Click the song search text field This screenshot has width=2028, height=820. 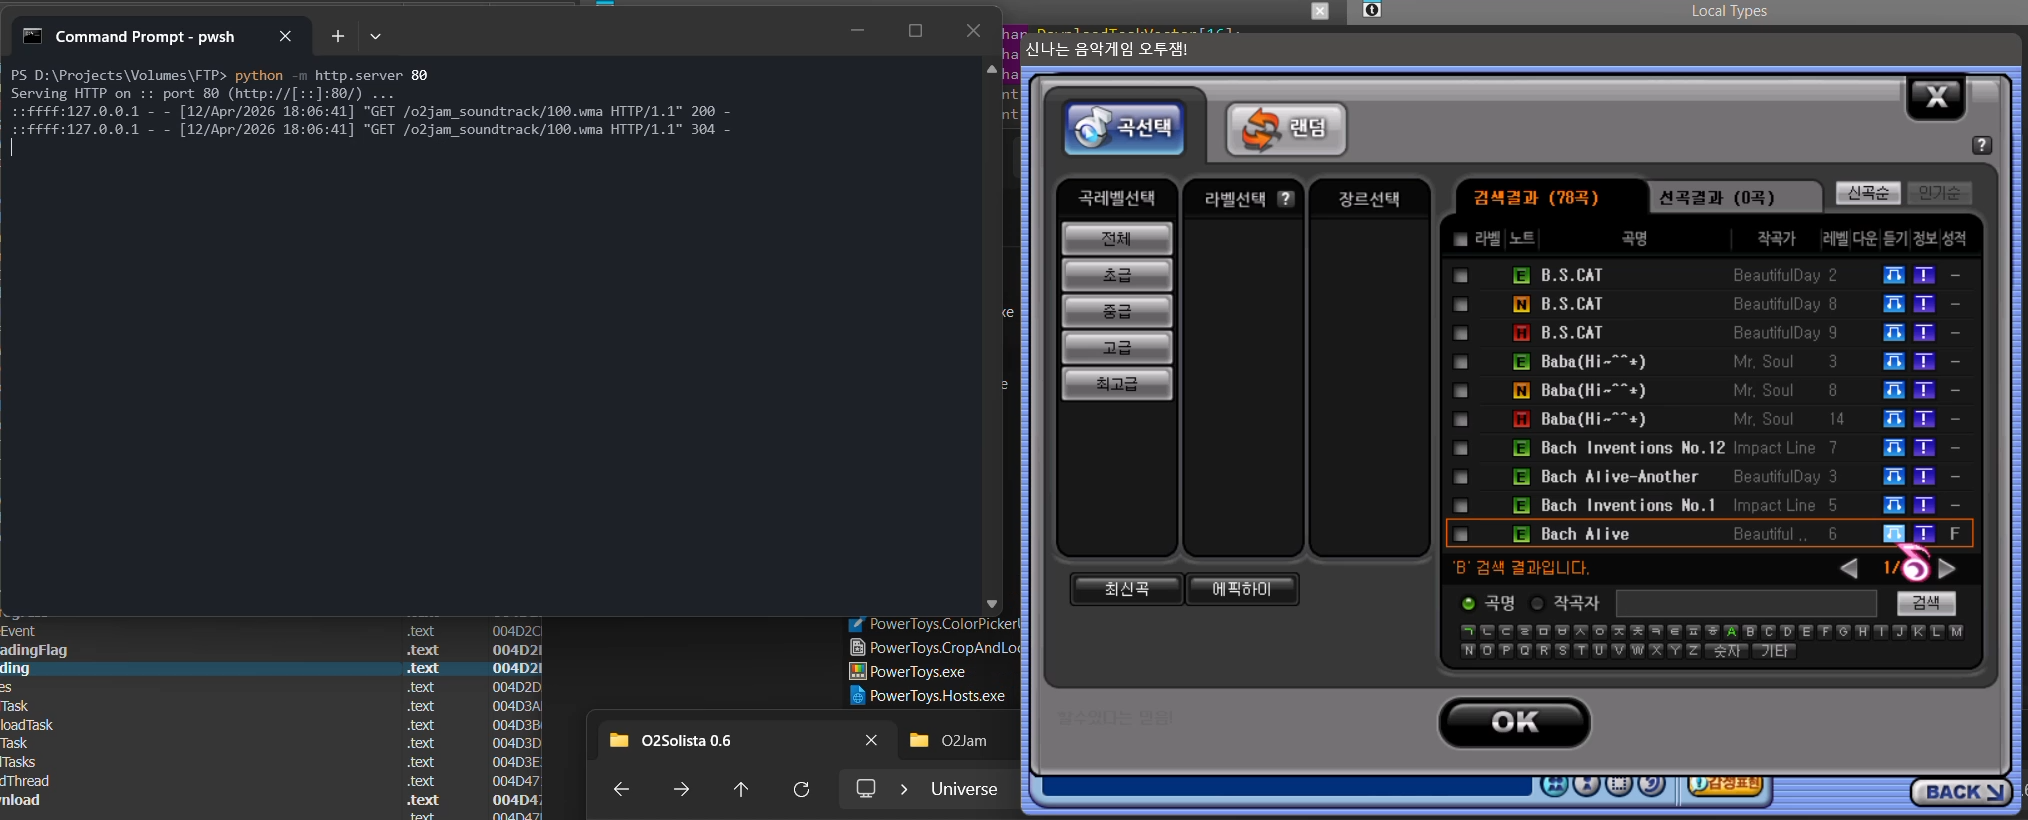click(1745, 603)
